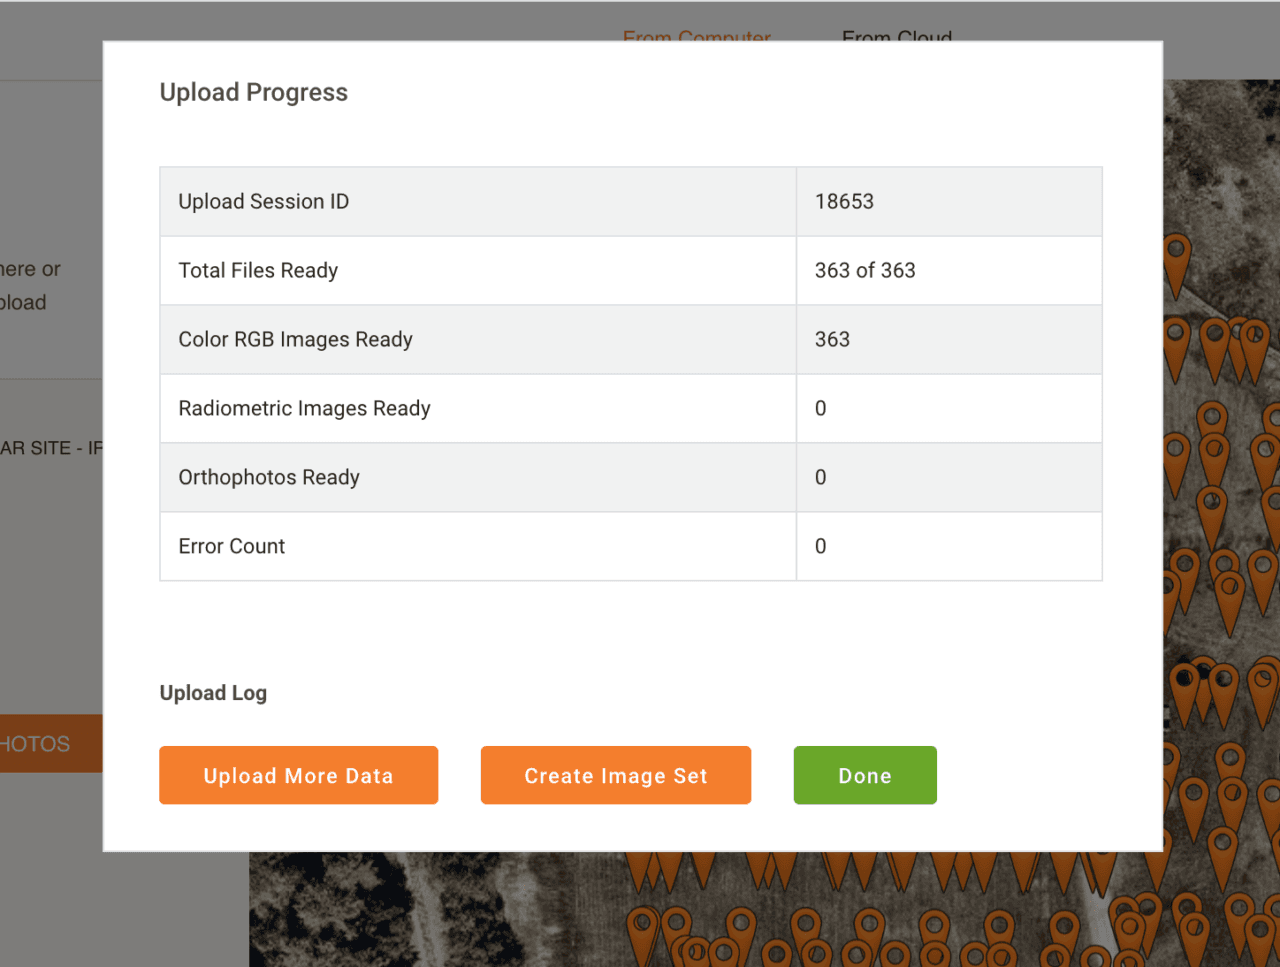
Task: Click the Orthophotos Ready row
Action: 631,477
